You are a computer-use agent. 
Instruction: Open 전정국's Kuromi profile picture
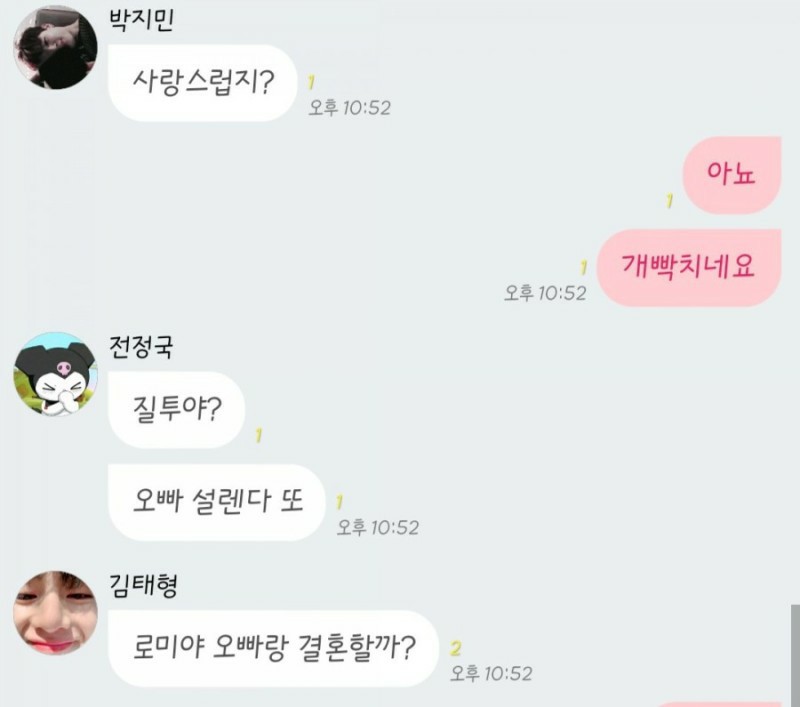point(55,374)
